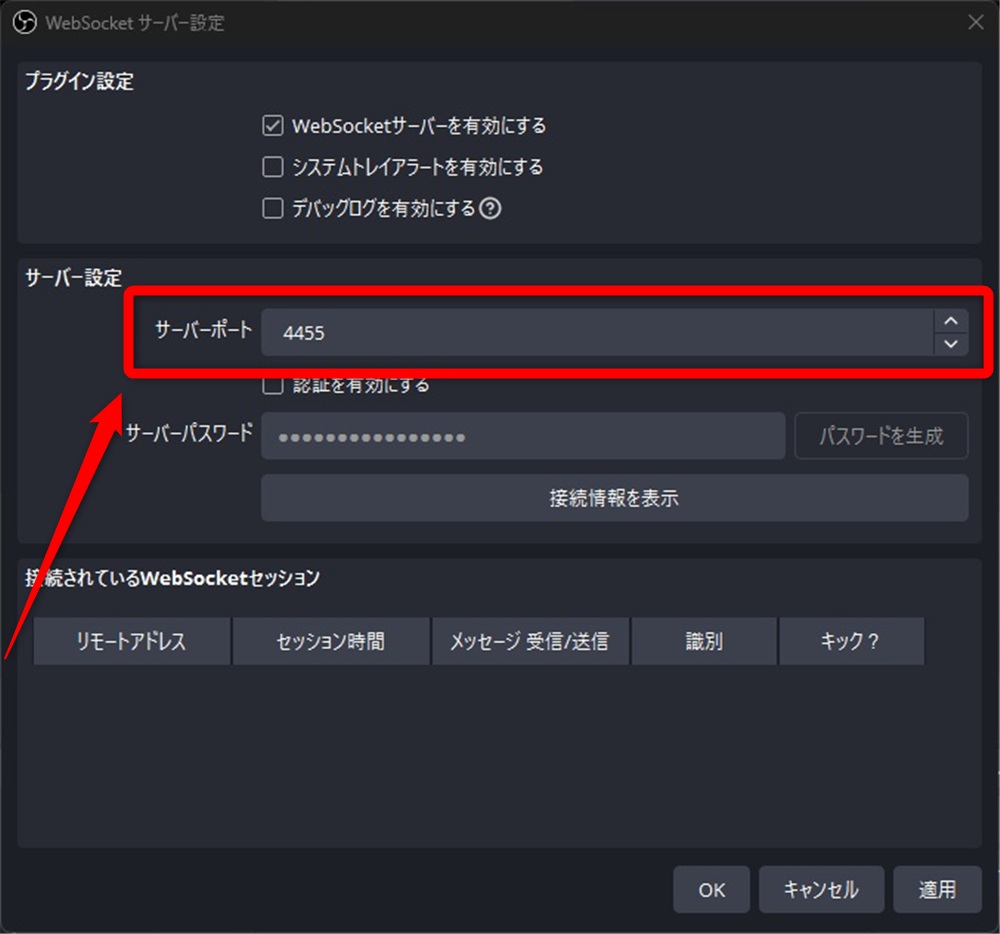The image size is (1000, 934).
Task: Increase server port with the up arrow
Action: point(951,321)
